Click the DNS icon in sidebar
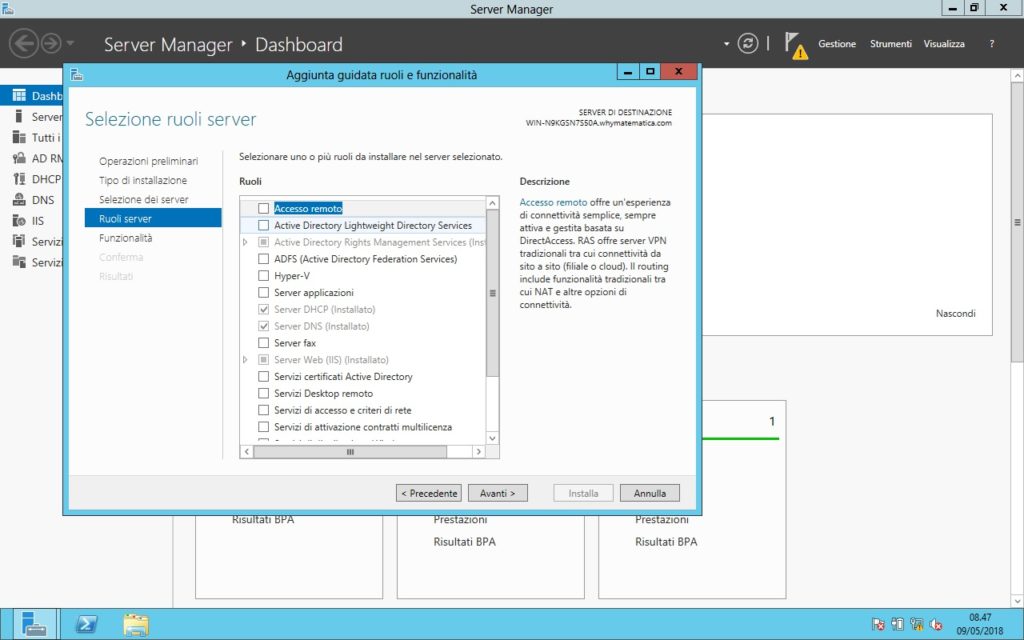 pyautogui.click(x=18, y=199)
